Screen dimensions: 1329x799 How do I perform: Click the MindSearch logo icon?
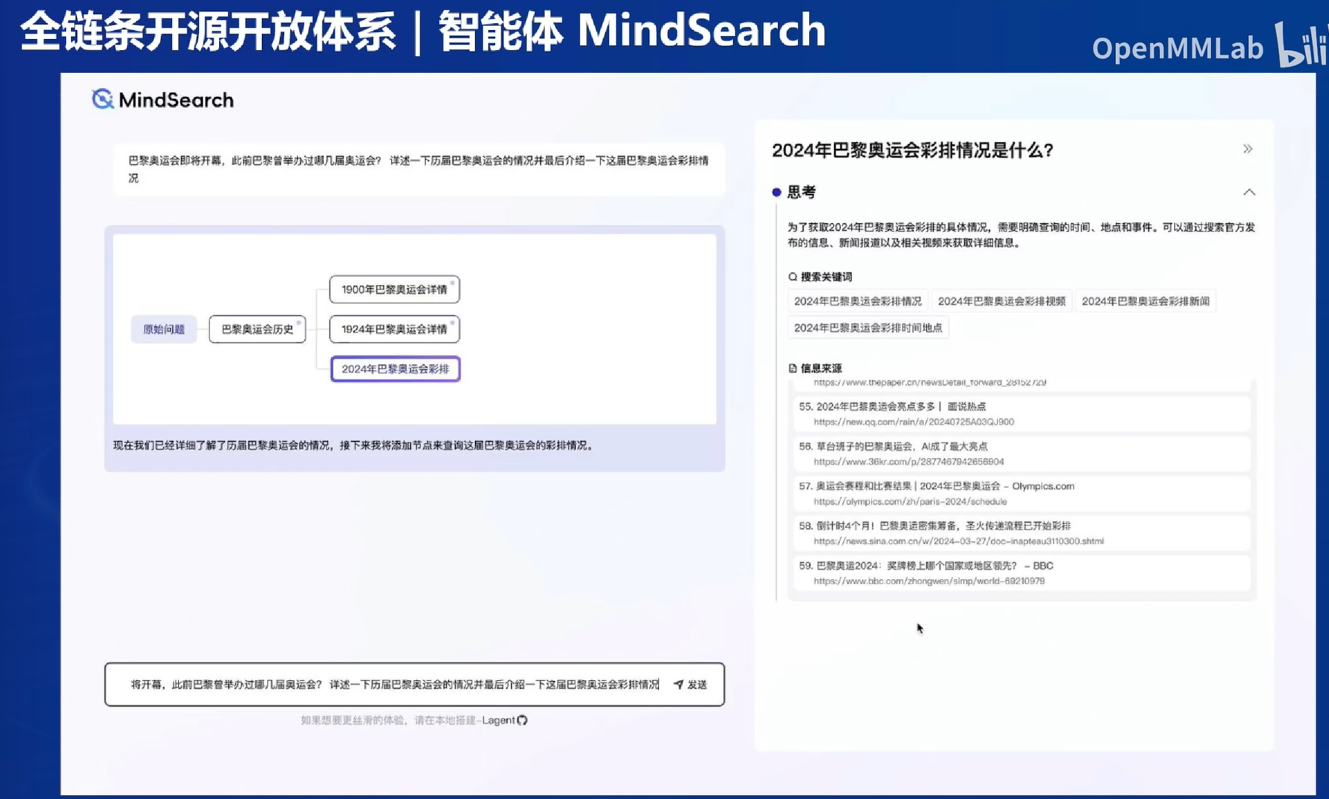tap(102, 99)
